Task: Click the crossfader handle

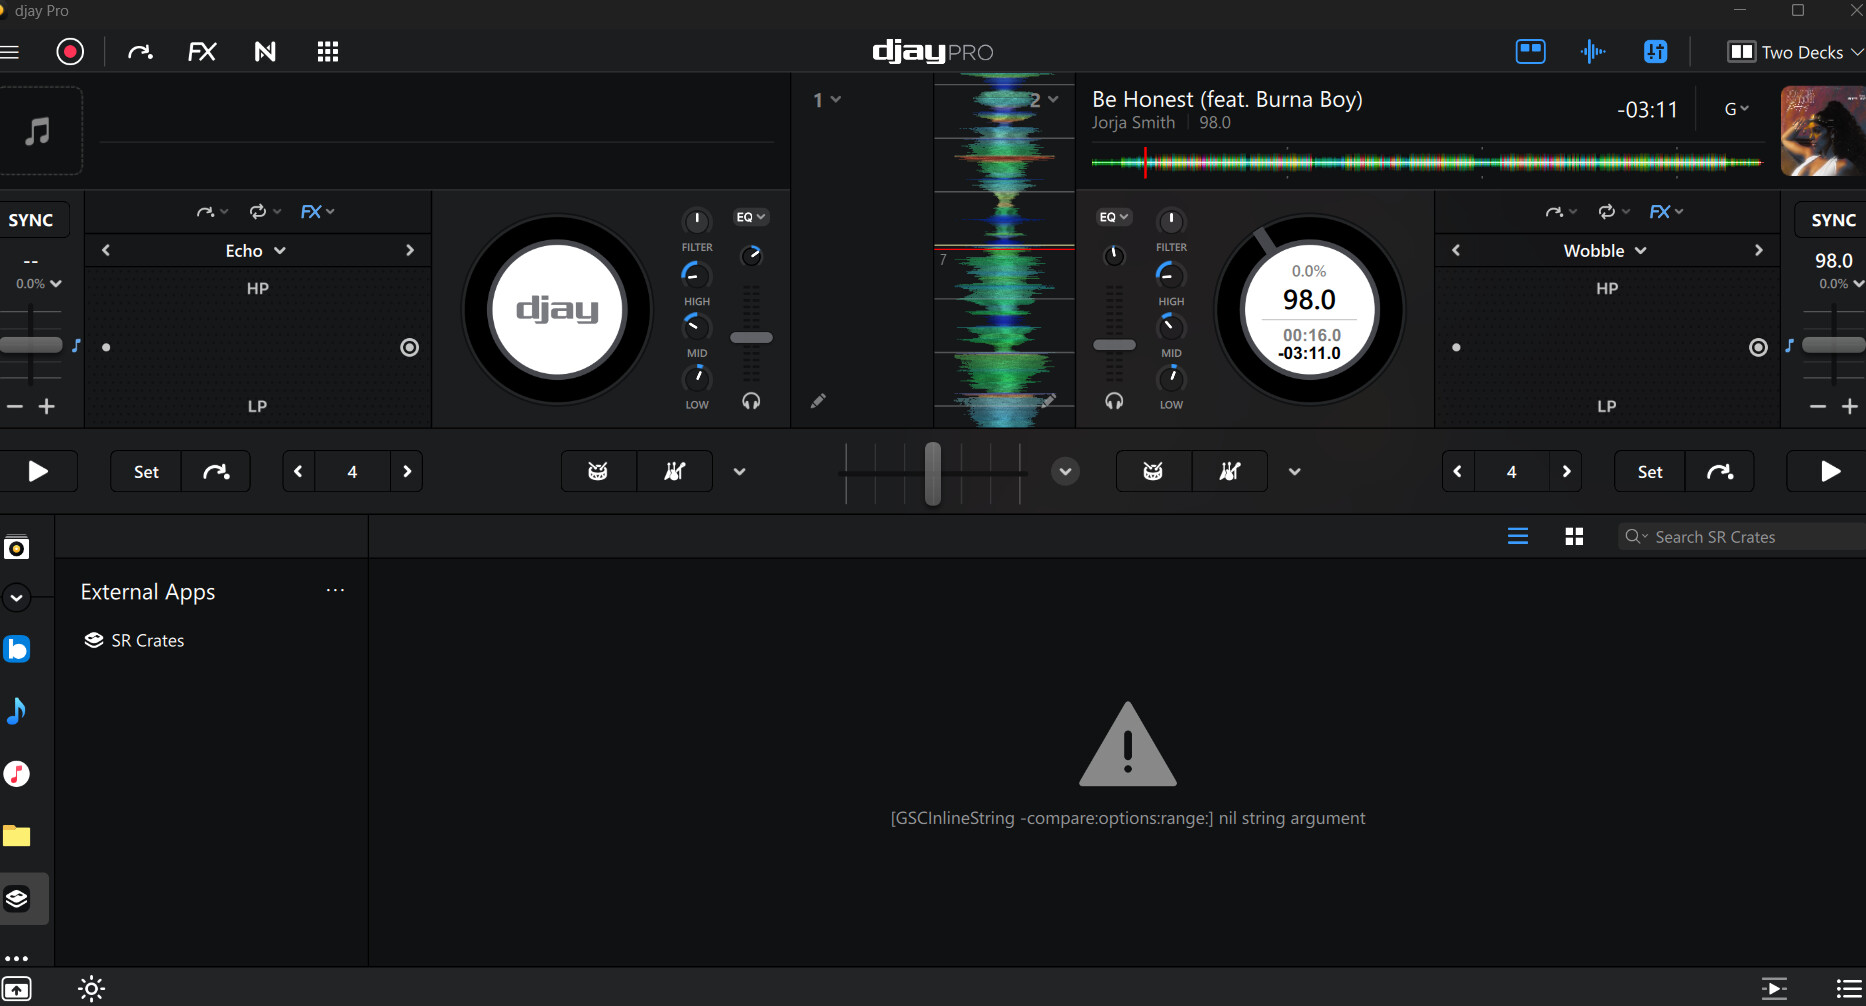Action: 933,473
